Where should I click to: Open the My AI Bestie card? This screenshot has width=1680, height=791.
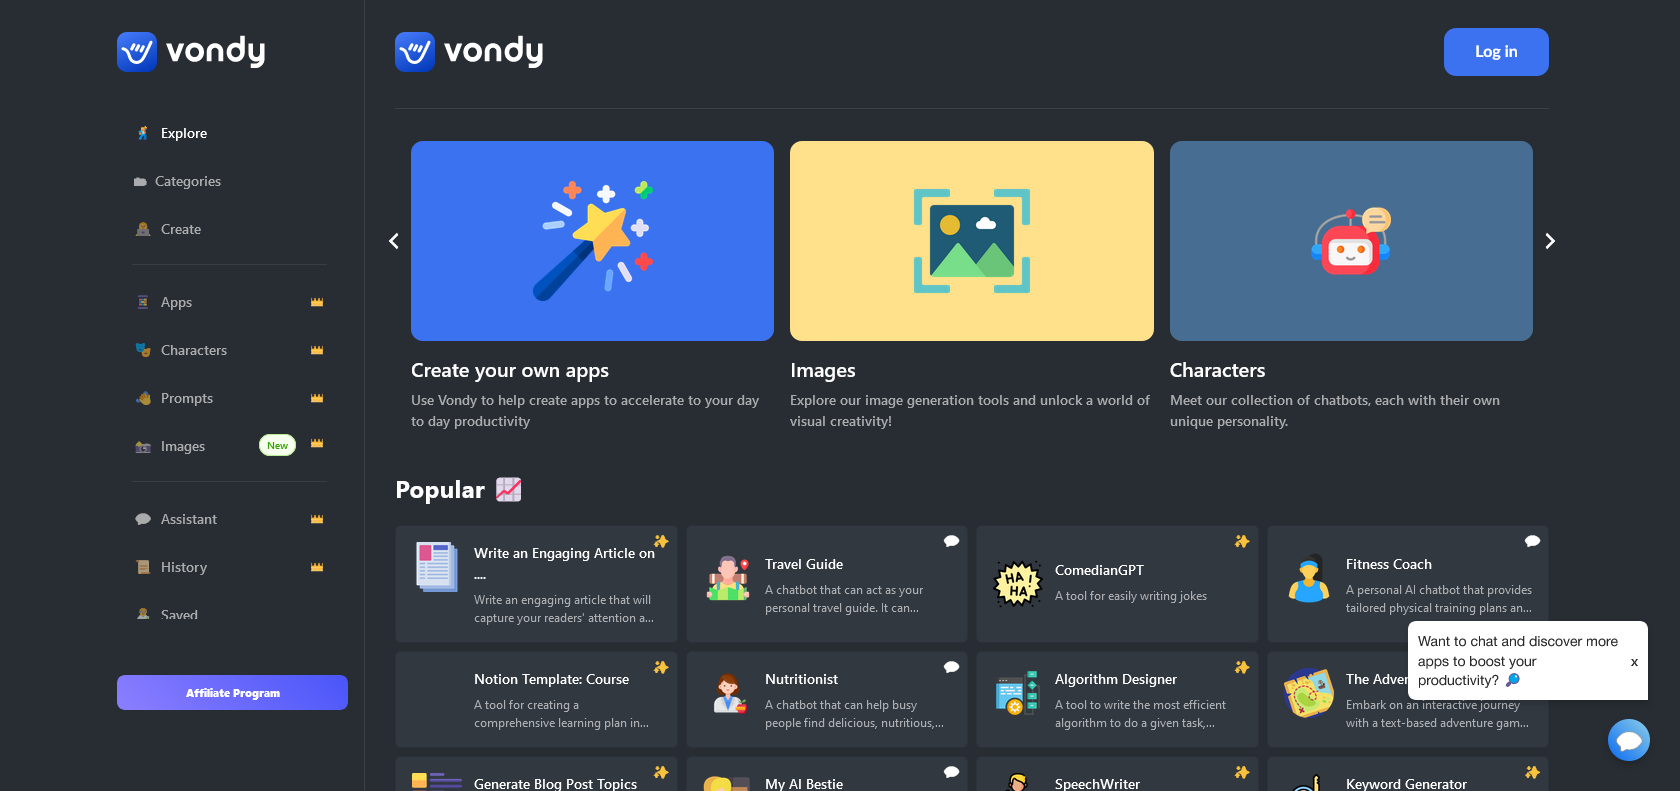pos(827,774)
